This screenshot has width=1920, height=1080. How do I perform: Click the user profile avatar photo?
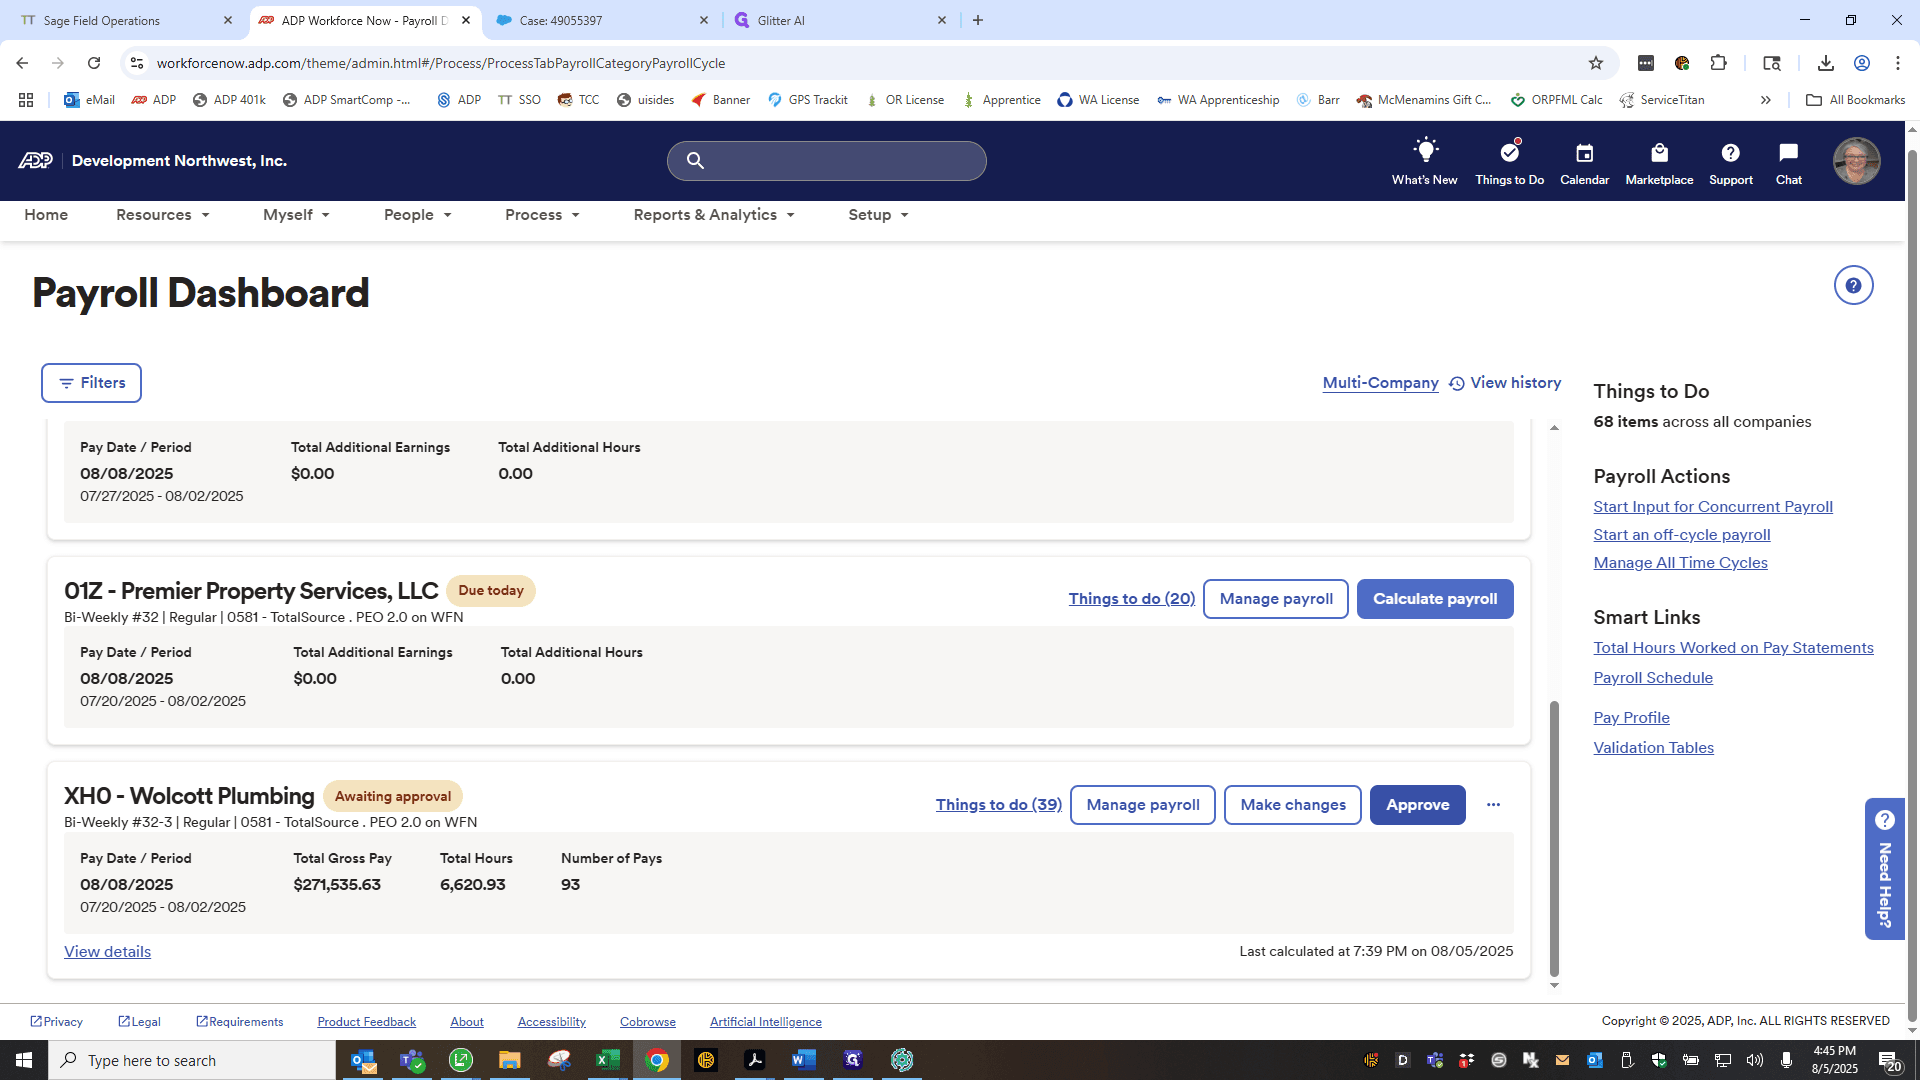tap(1856, 161)
